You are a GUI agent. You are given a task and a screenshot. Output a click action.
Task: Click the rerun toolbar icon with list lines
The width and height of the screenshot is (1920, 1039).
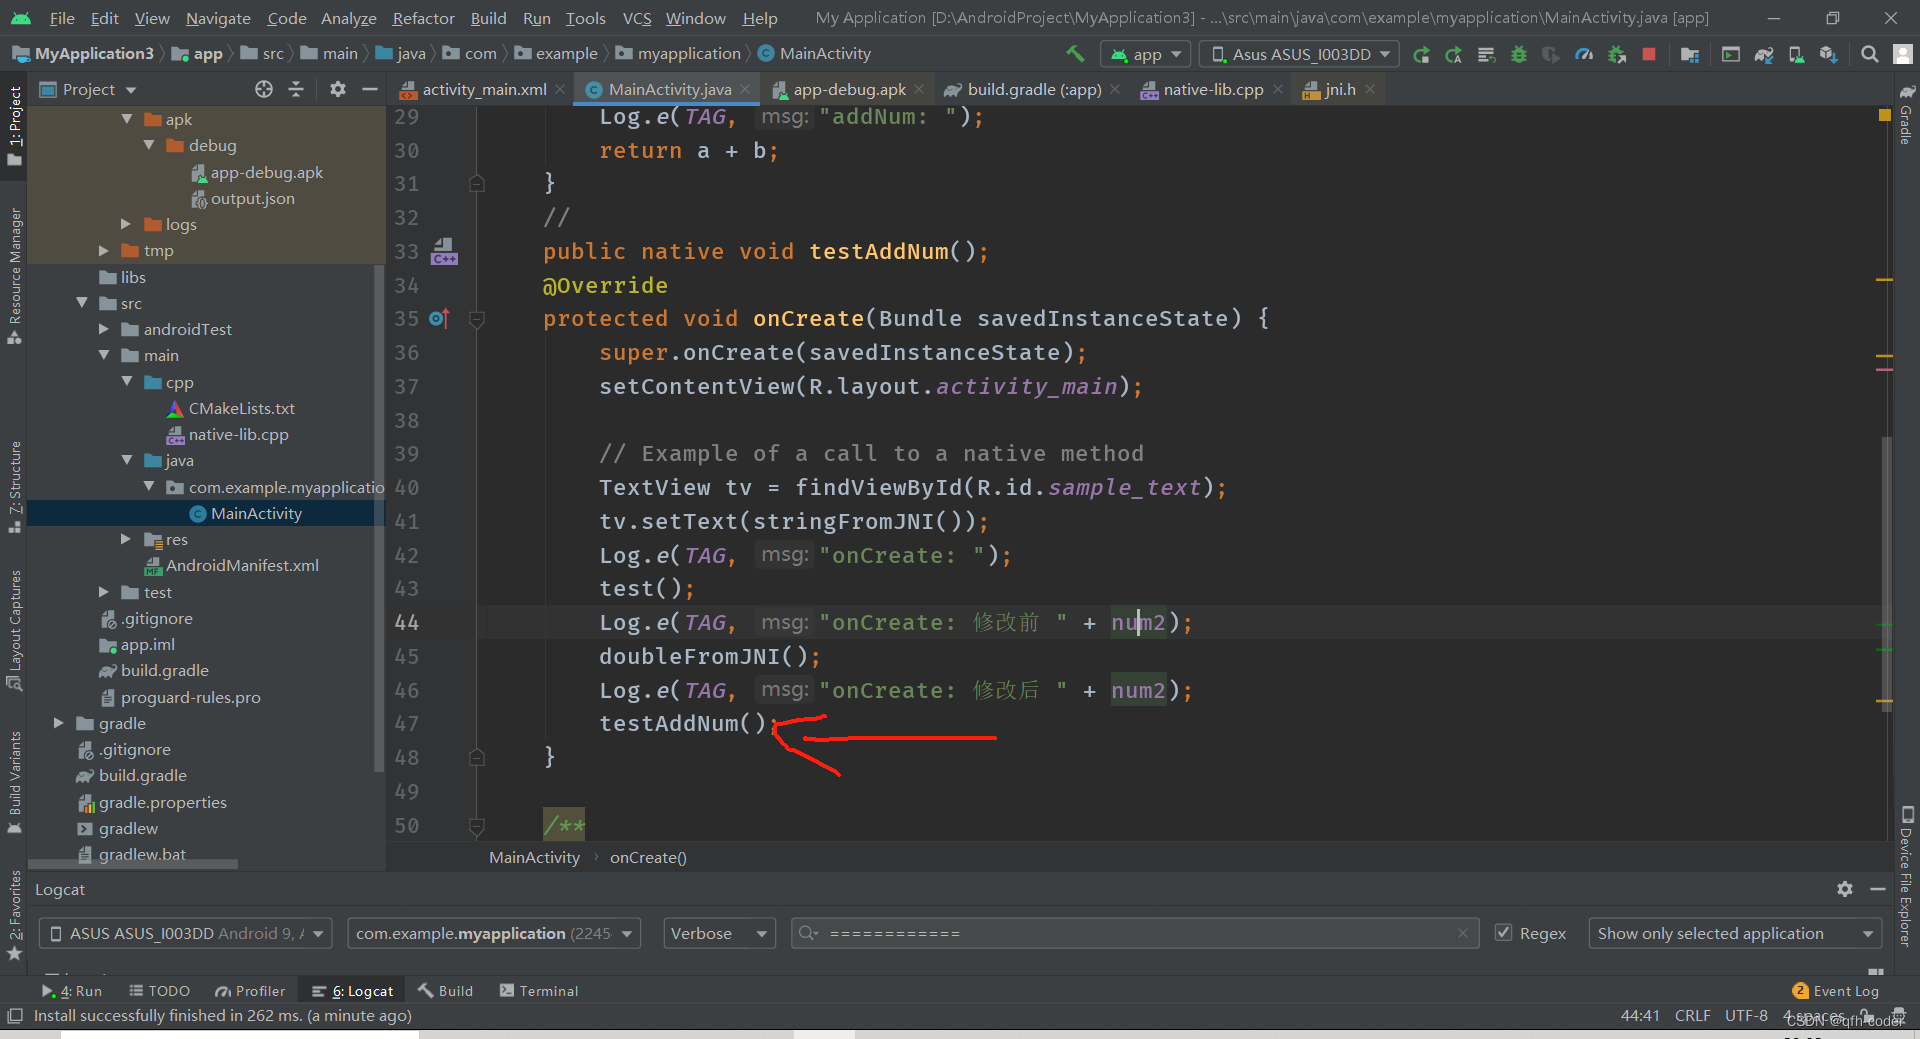1487,54
